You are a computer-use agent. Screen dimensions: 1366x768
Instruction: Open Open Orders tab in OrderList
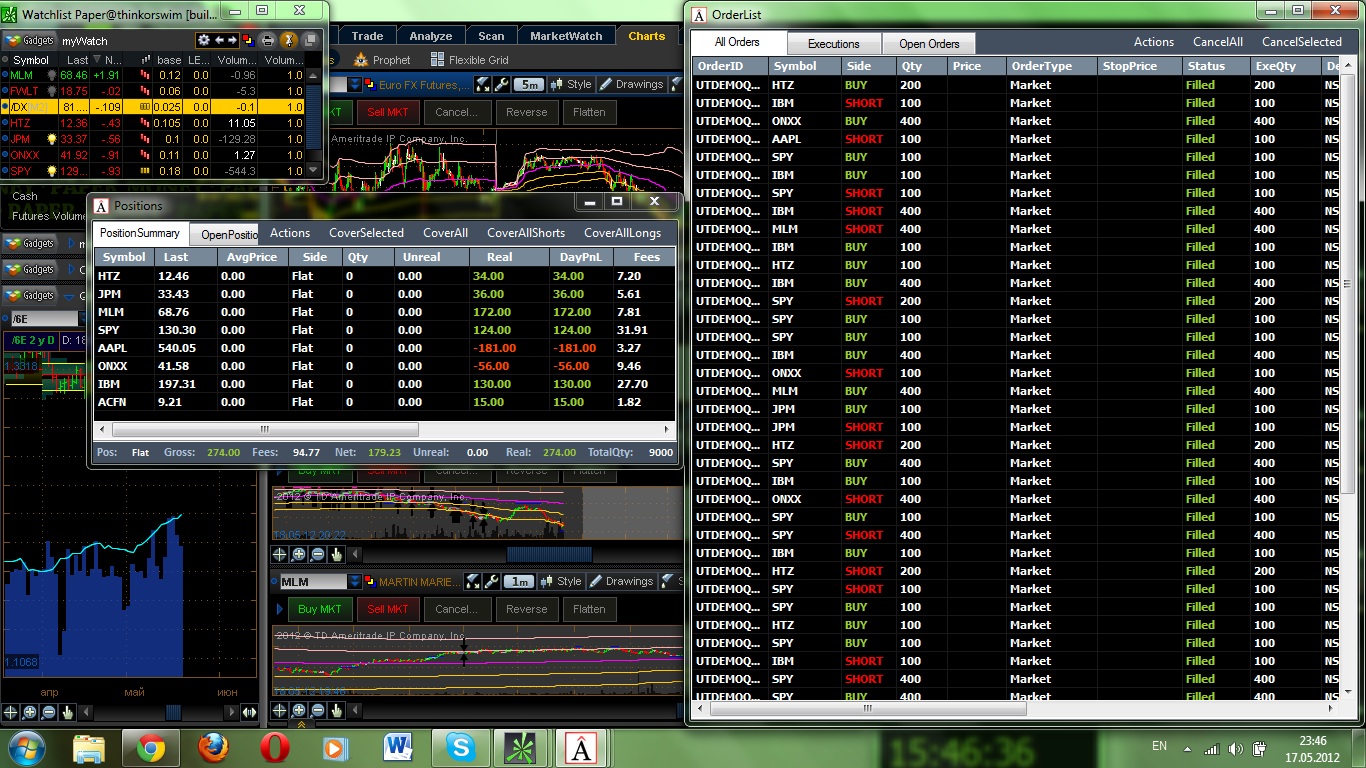tap(929, 43)
